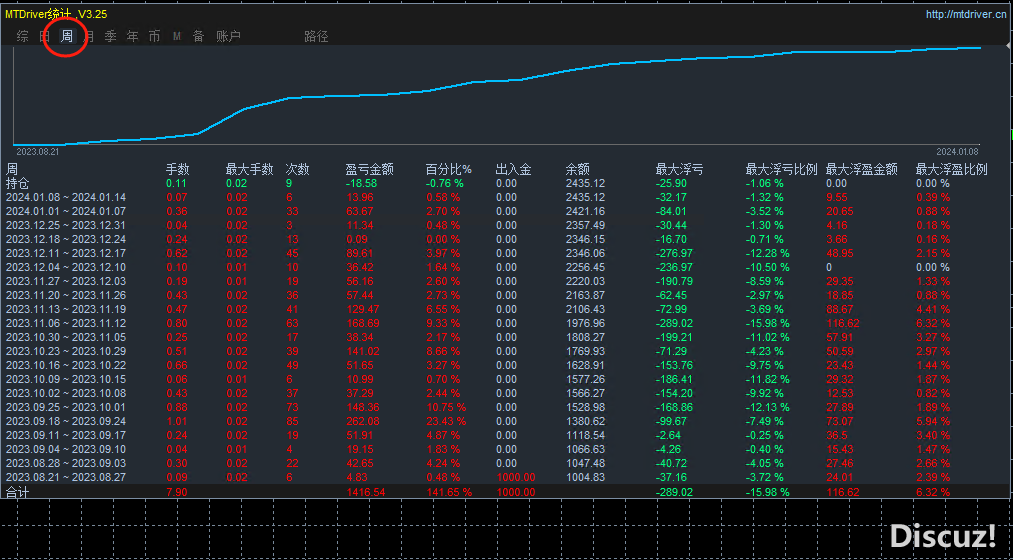The image size is (1013, 560).
Task: Click the balance value 1976.96
Action: [x=585, y=323]
